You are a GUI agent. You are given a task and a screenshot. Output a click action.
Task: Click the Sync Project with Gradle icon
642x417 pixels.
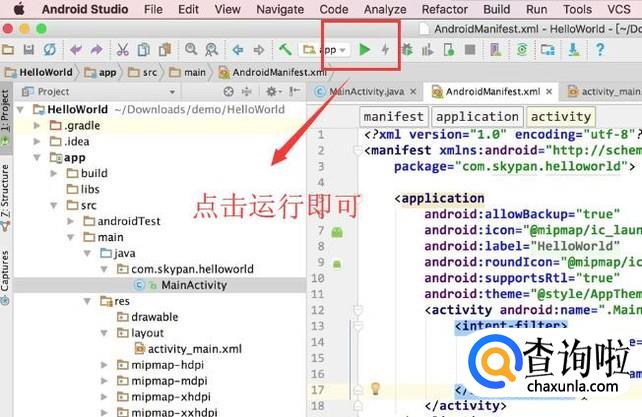pos(522,50)
